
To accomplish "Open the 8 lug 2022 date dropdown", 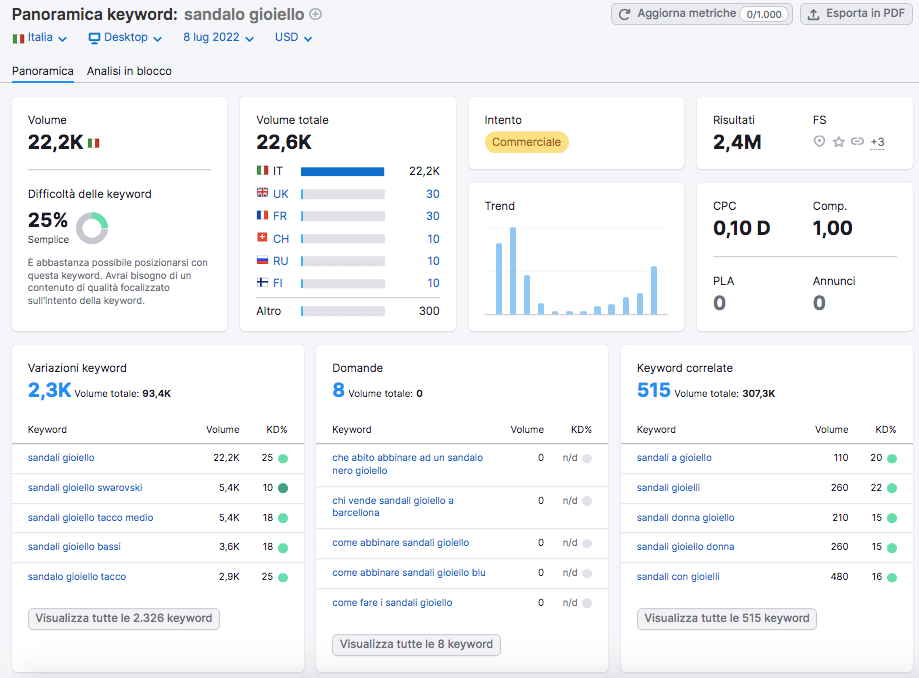I will coord(220,38).
